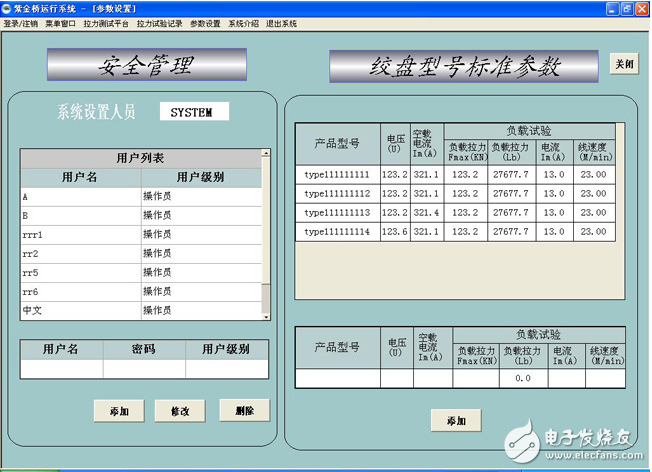Click 添加 button under winch parameters table
The image size is (652, 472).
point(456,421)
